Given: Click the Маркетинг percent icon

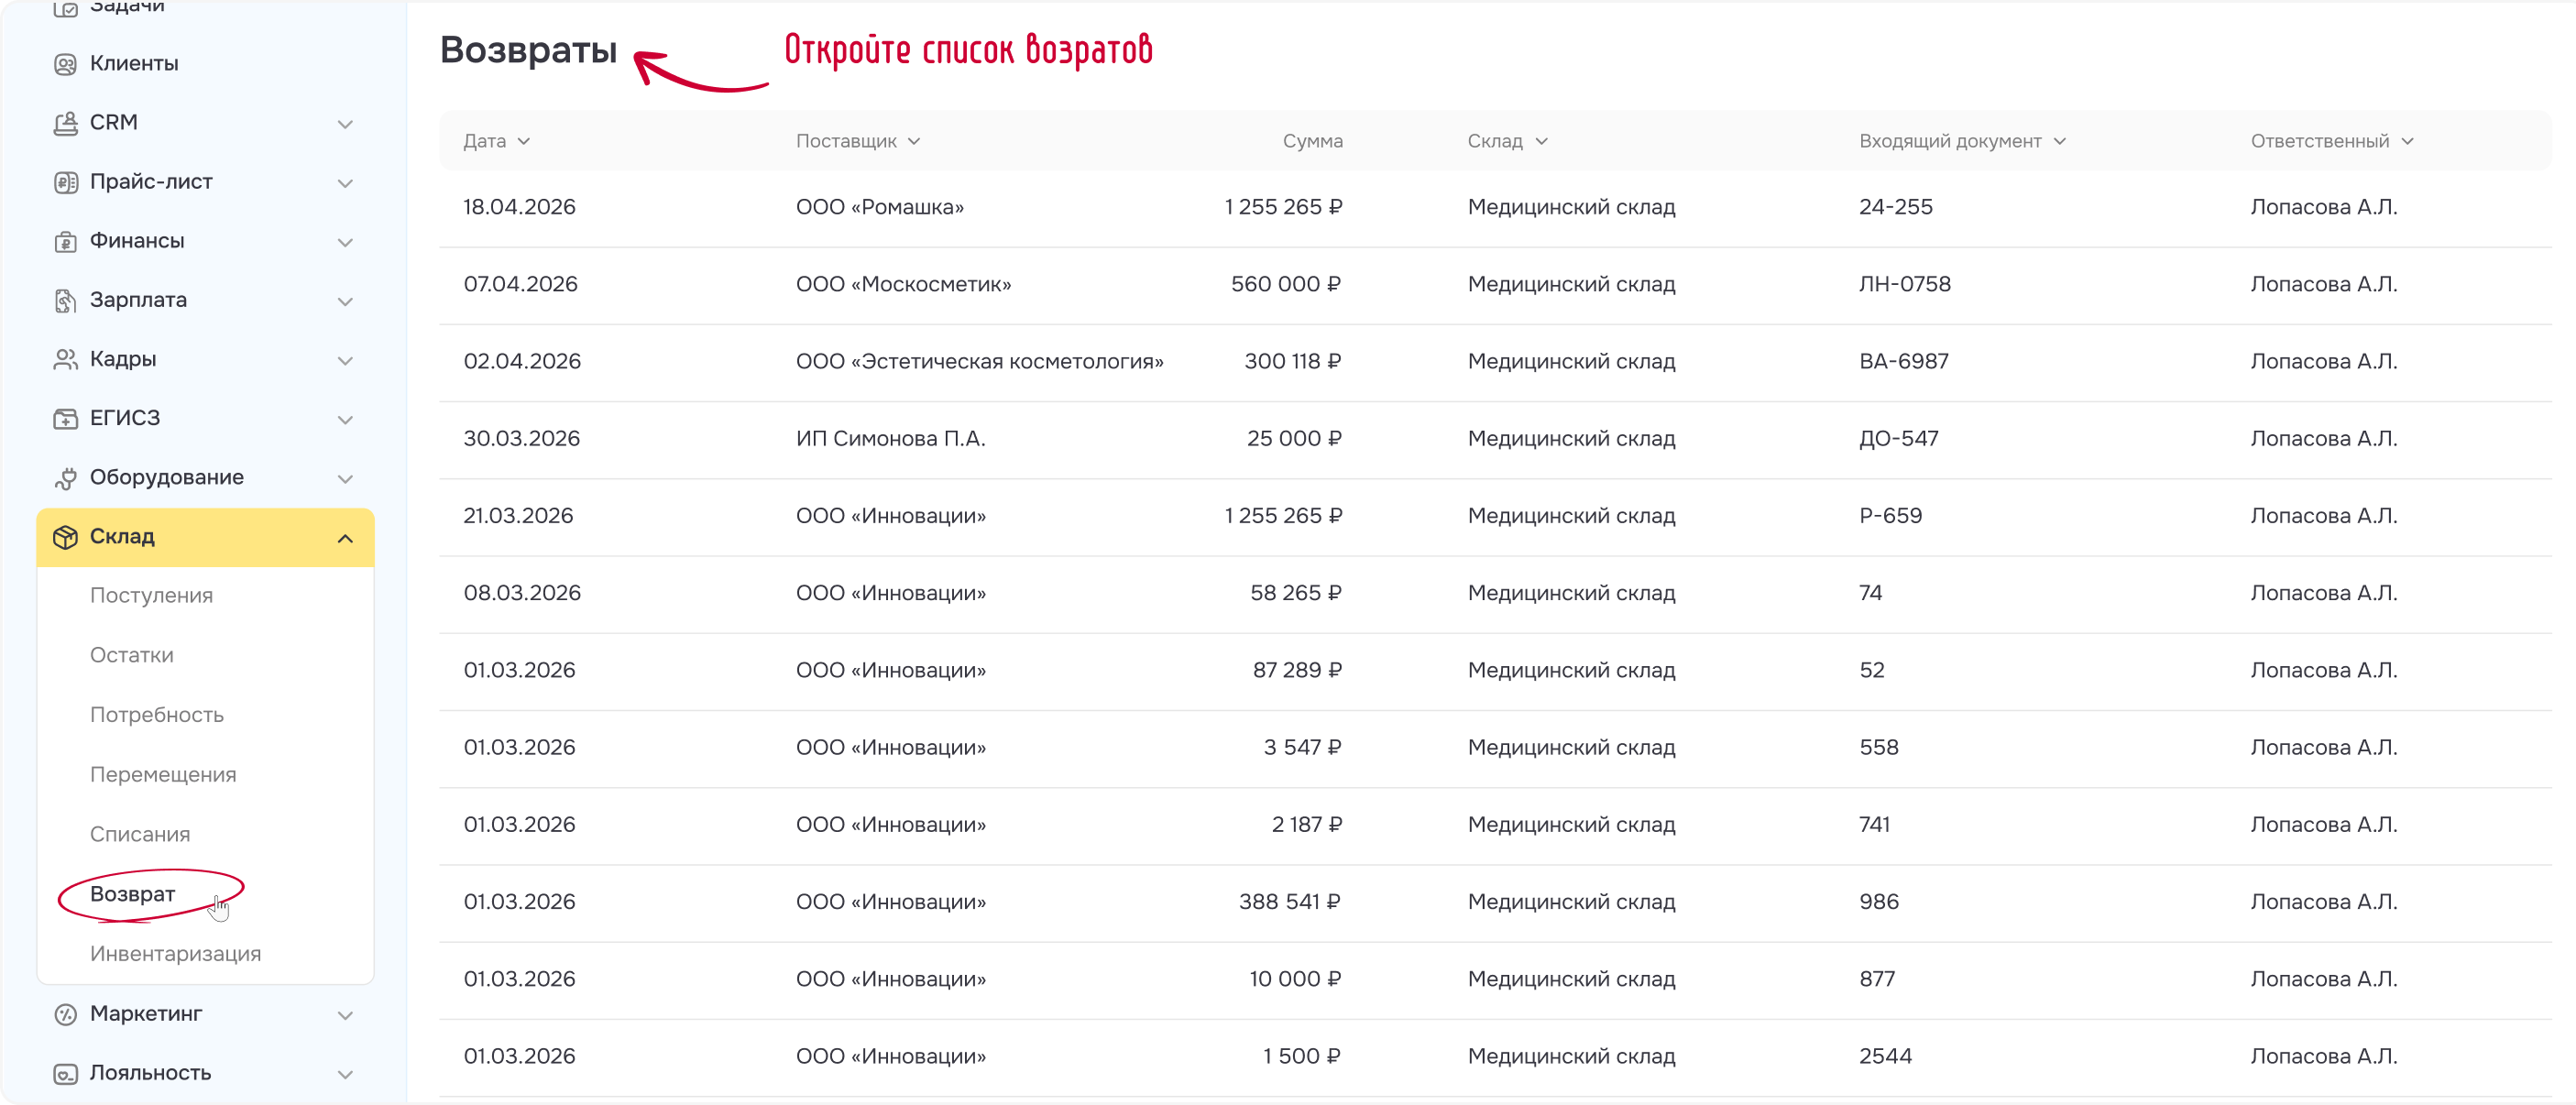Looking at the screenshot, I should tap(65, 1014).
